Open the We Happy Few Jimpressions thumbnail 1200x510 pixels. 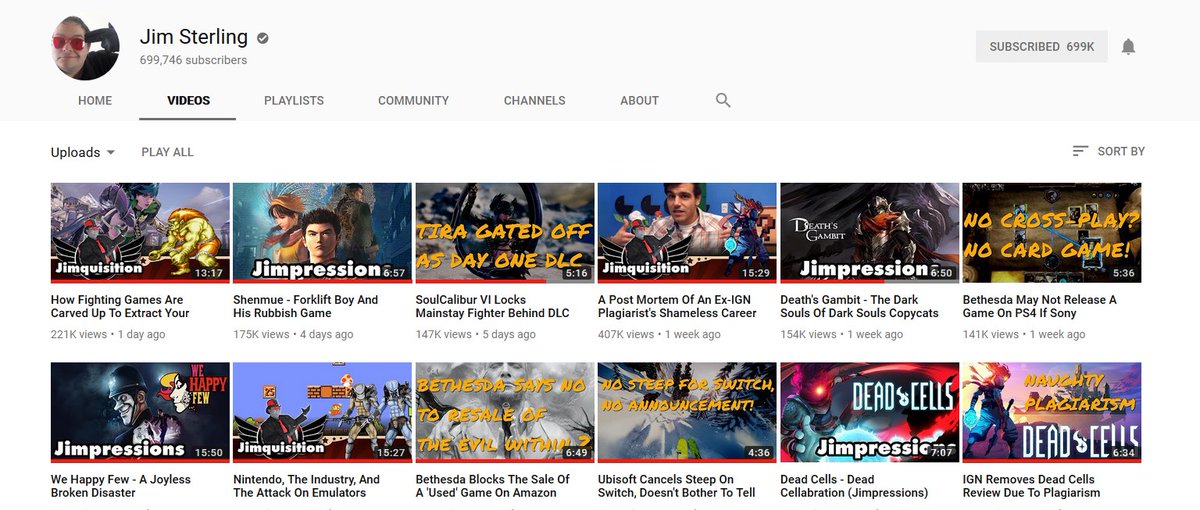tap(140, 412)
